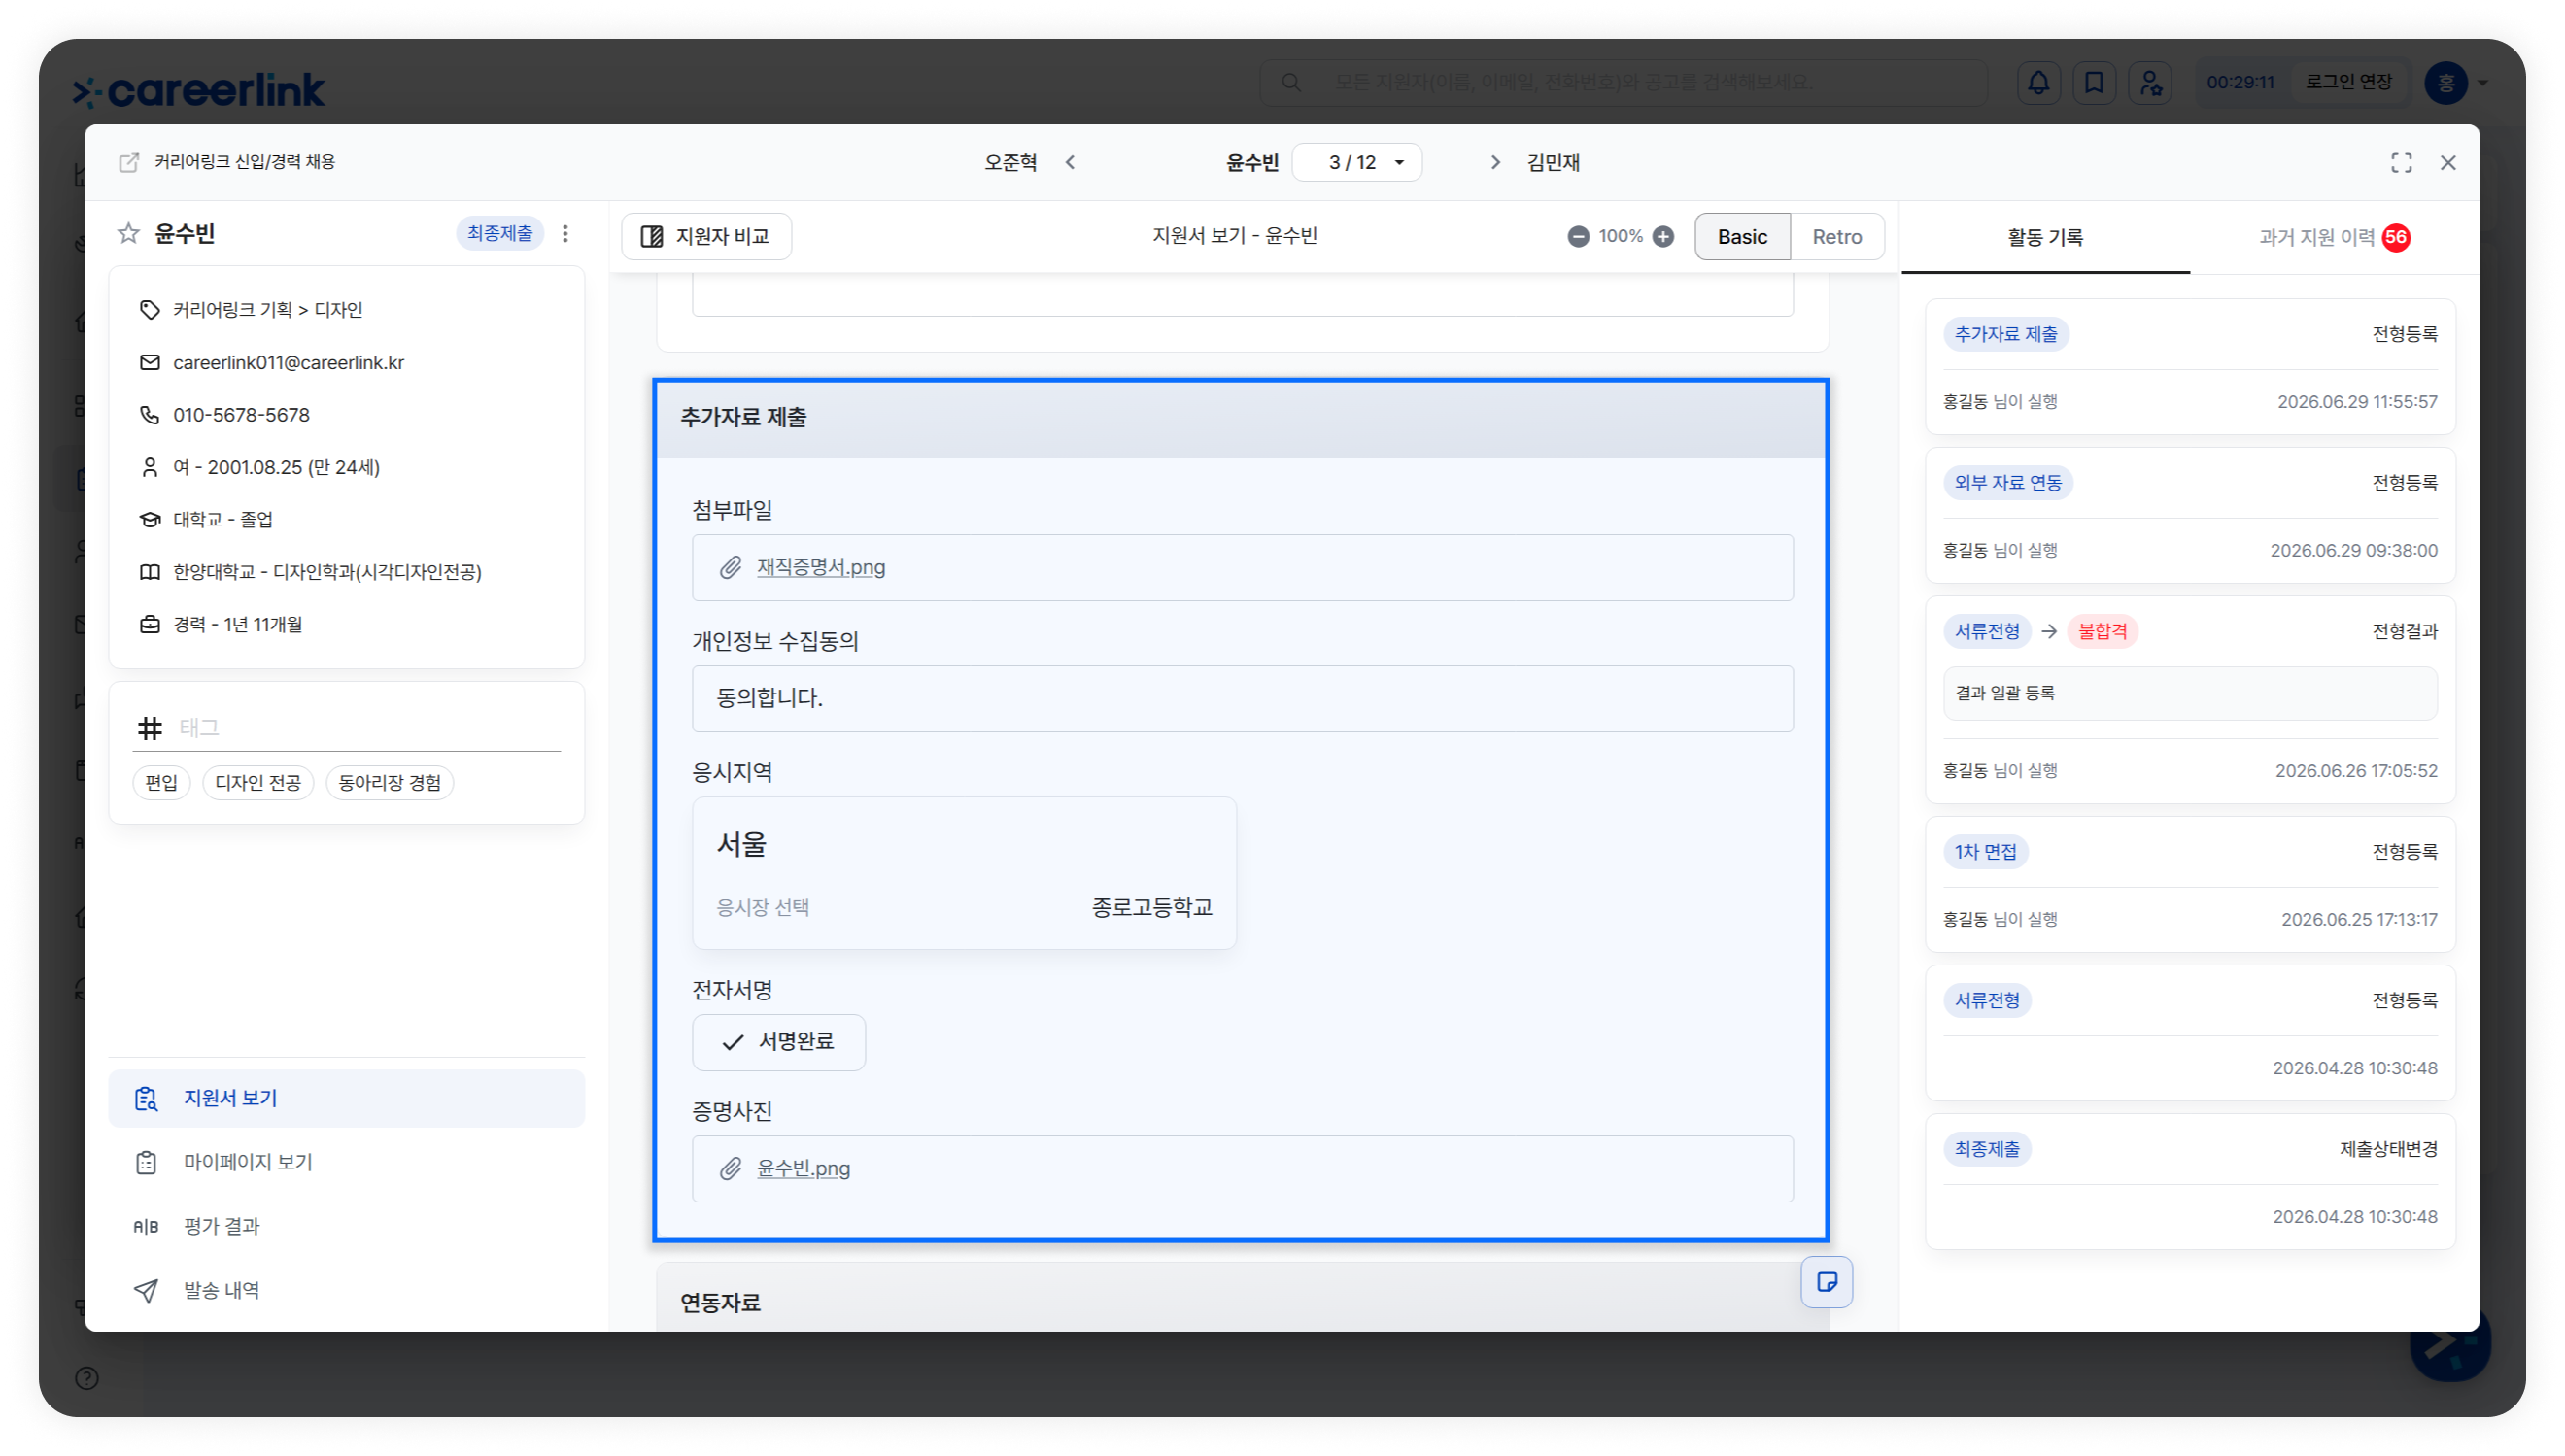Click the graduation cap icon beside 대학교 - 졸업
The height and width of the screenshot is (1456, 2565).
pos(150,519)
